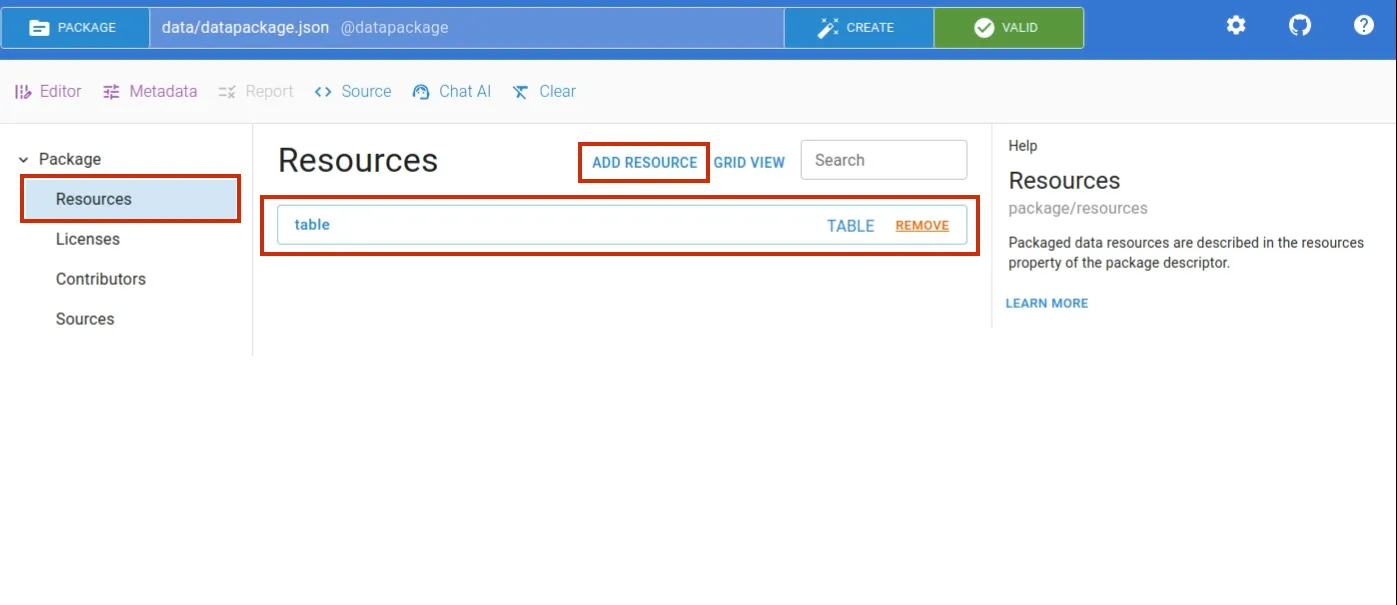The image size is (1397, 605).
Task: Select Resources in the sidebar
Action: 94,199
